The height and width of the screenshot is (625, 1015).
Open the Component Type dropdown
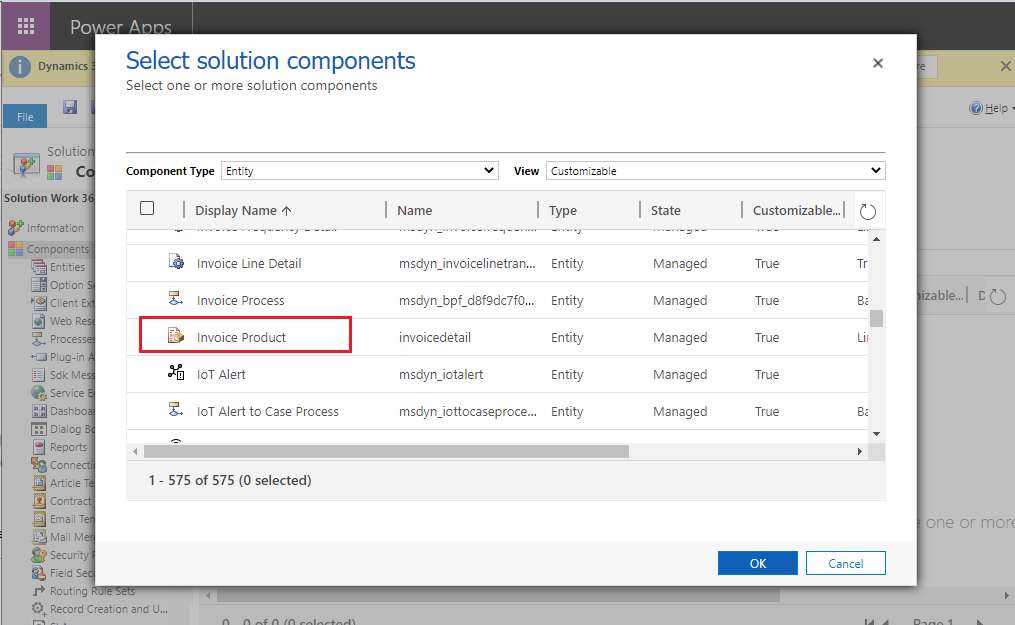(359, 171)
